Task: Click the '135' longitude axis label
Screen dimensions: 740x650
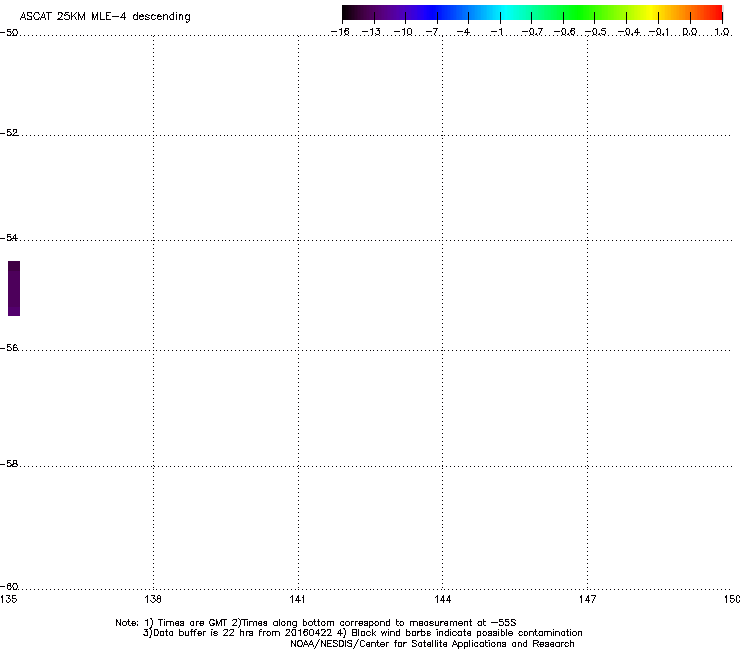Action: (8, 599)
